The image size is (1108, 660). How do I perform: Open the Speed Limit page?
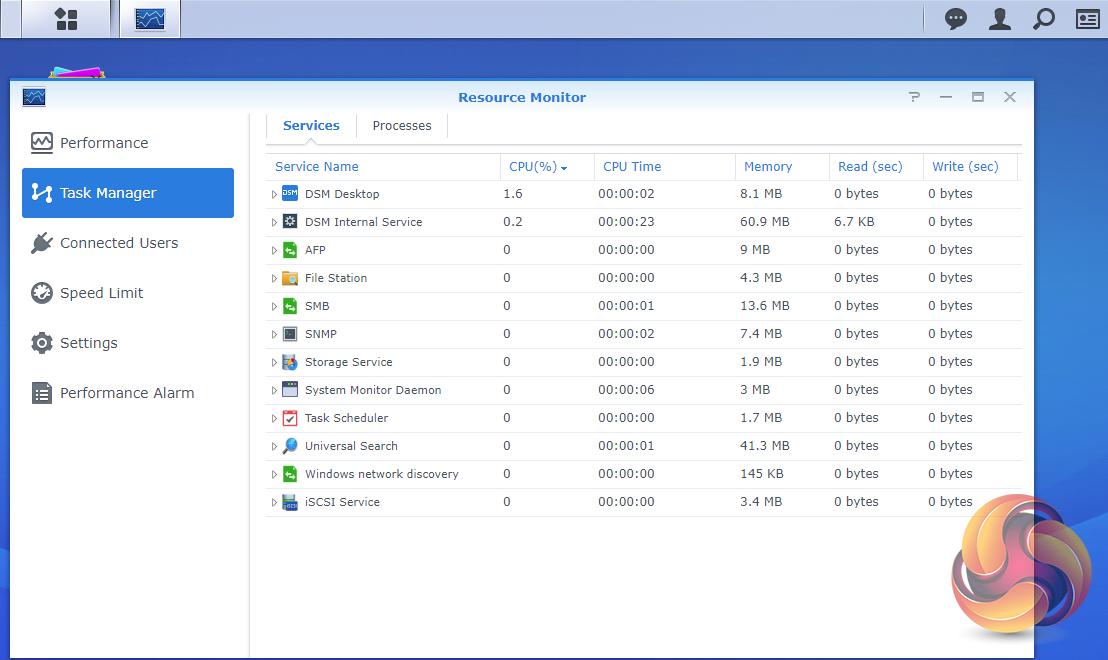point(101,293)
